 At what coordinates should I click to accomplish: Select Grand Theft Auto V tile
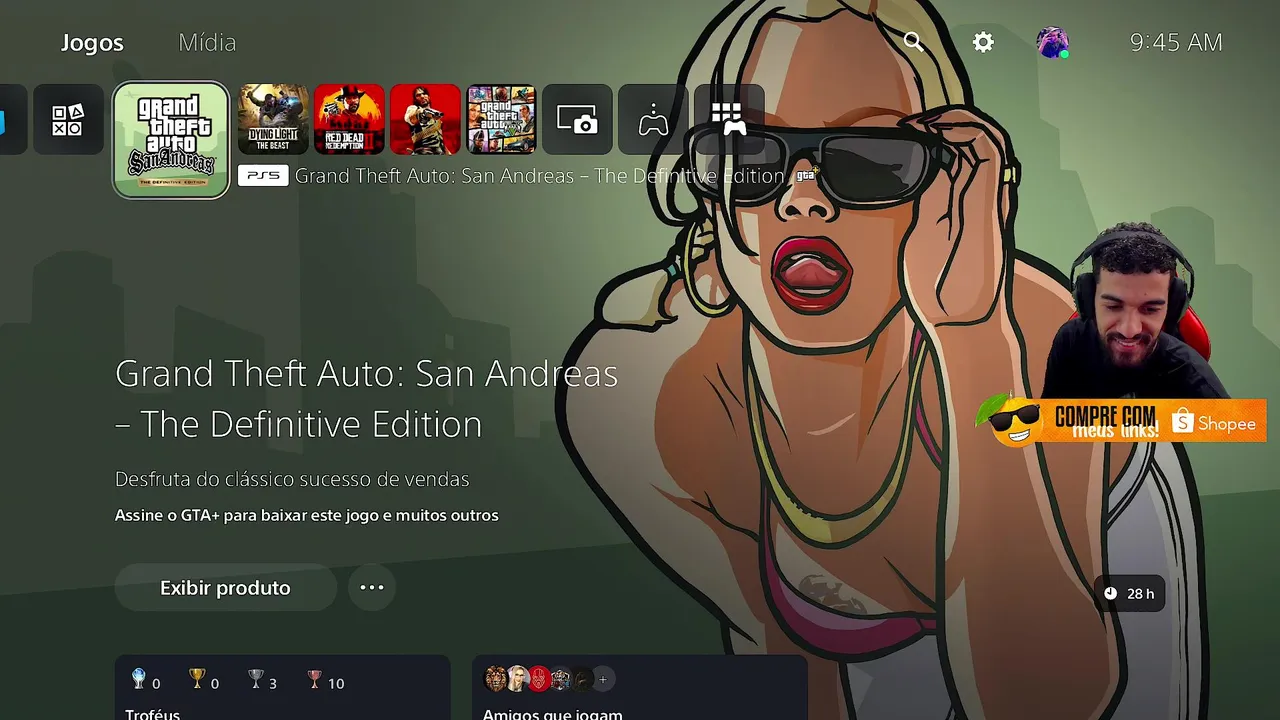point(501,119)
